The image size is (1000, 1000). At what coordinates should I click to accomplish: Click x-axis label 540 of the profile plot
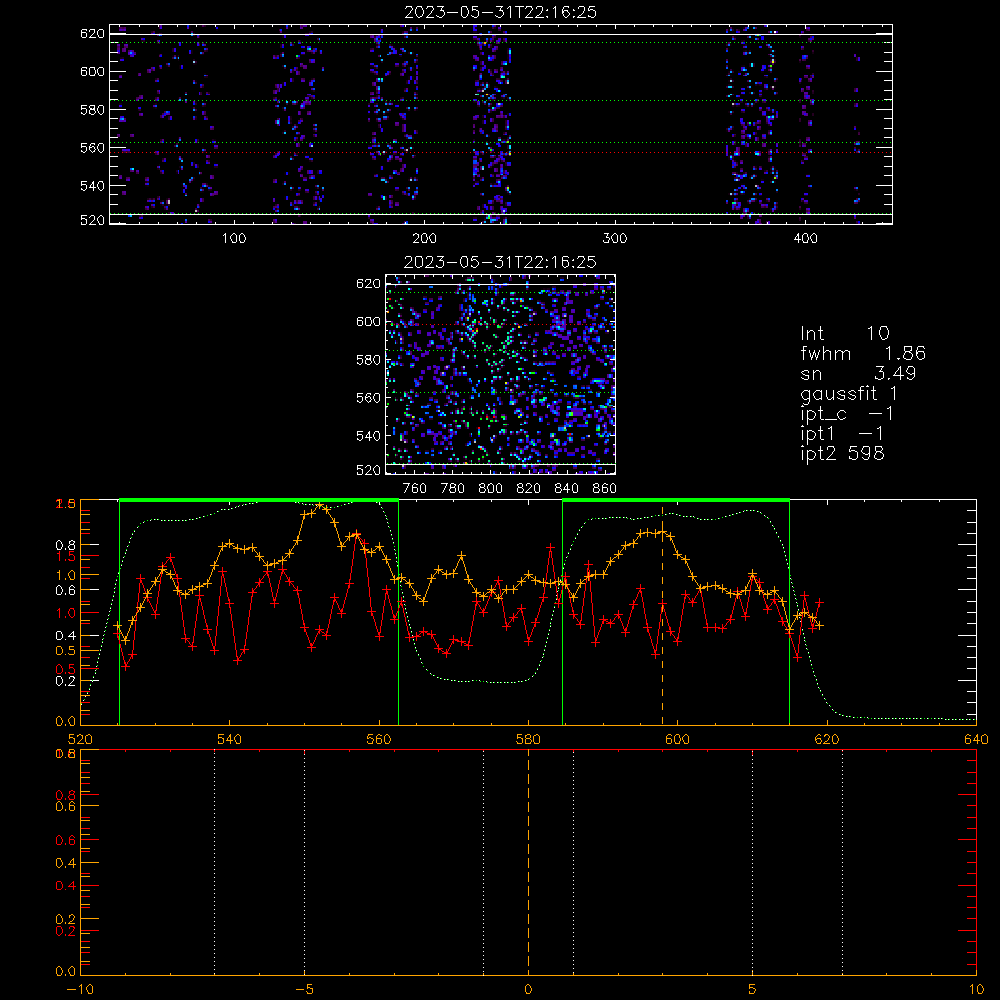click(x=230, y=739)
